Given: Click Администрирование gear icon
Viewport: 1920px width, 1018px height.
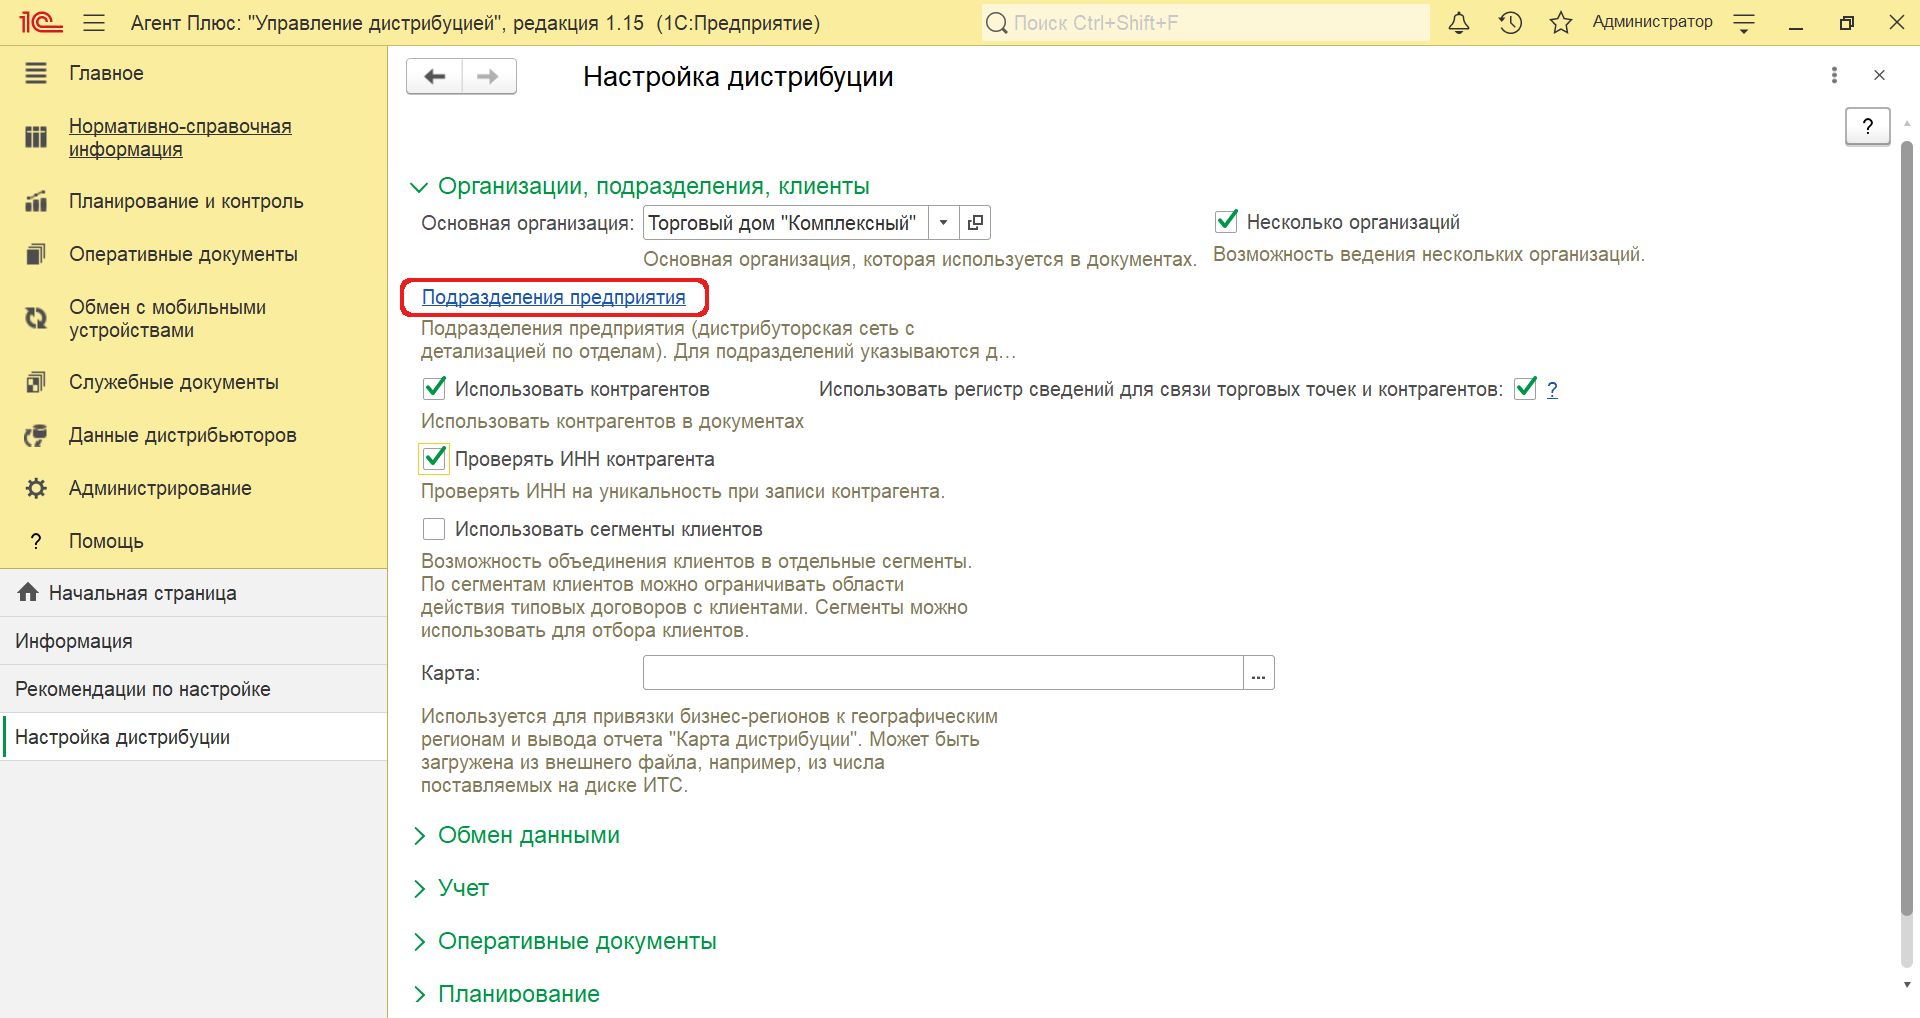Looking at the screenshot, I should (36, 488).
